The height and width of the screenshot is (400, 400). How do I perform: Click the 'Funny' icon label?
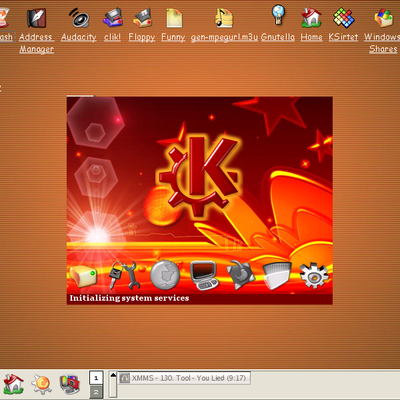173,37
